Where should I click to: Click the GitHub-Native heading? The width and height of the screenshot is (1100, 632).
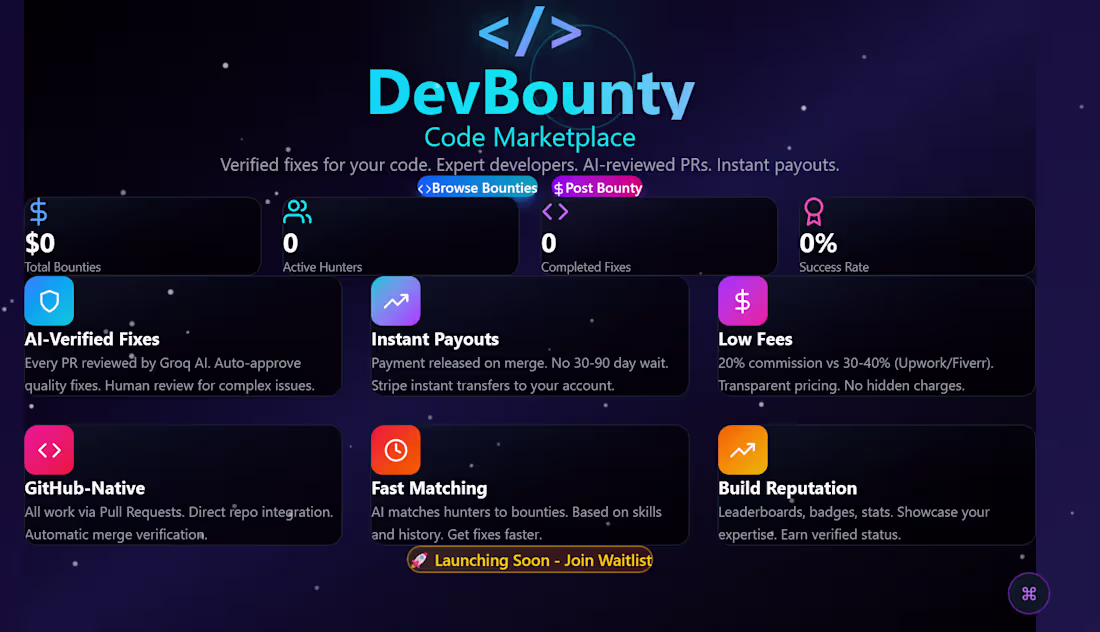(85, 488)
